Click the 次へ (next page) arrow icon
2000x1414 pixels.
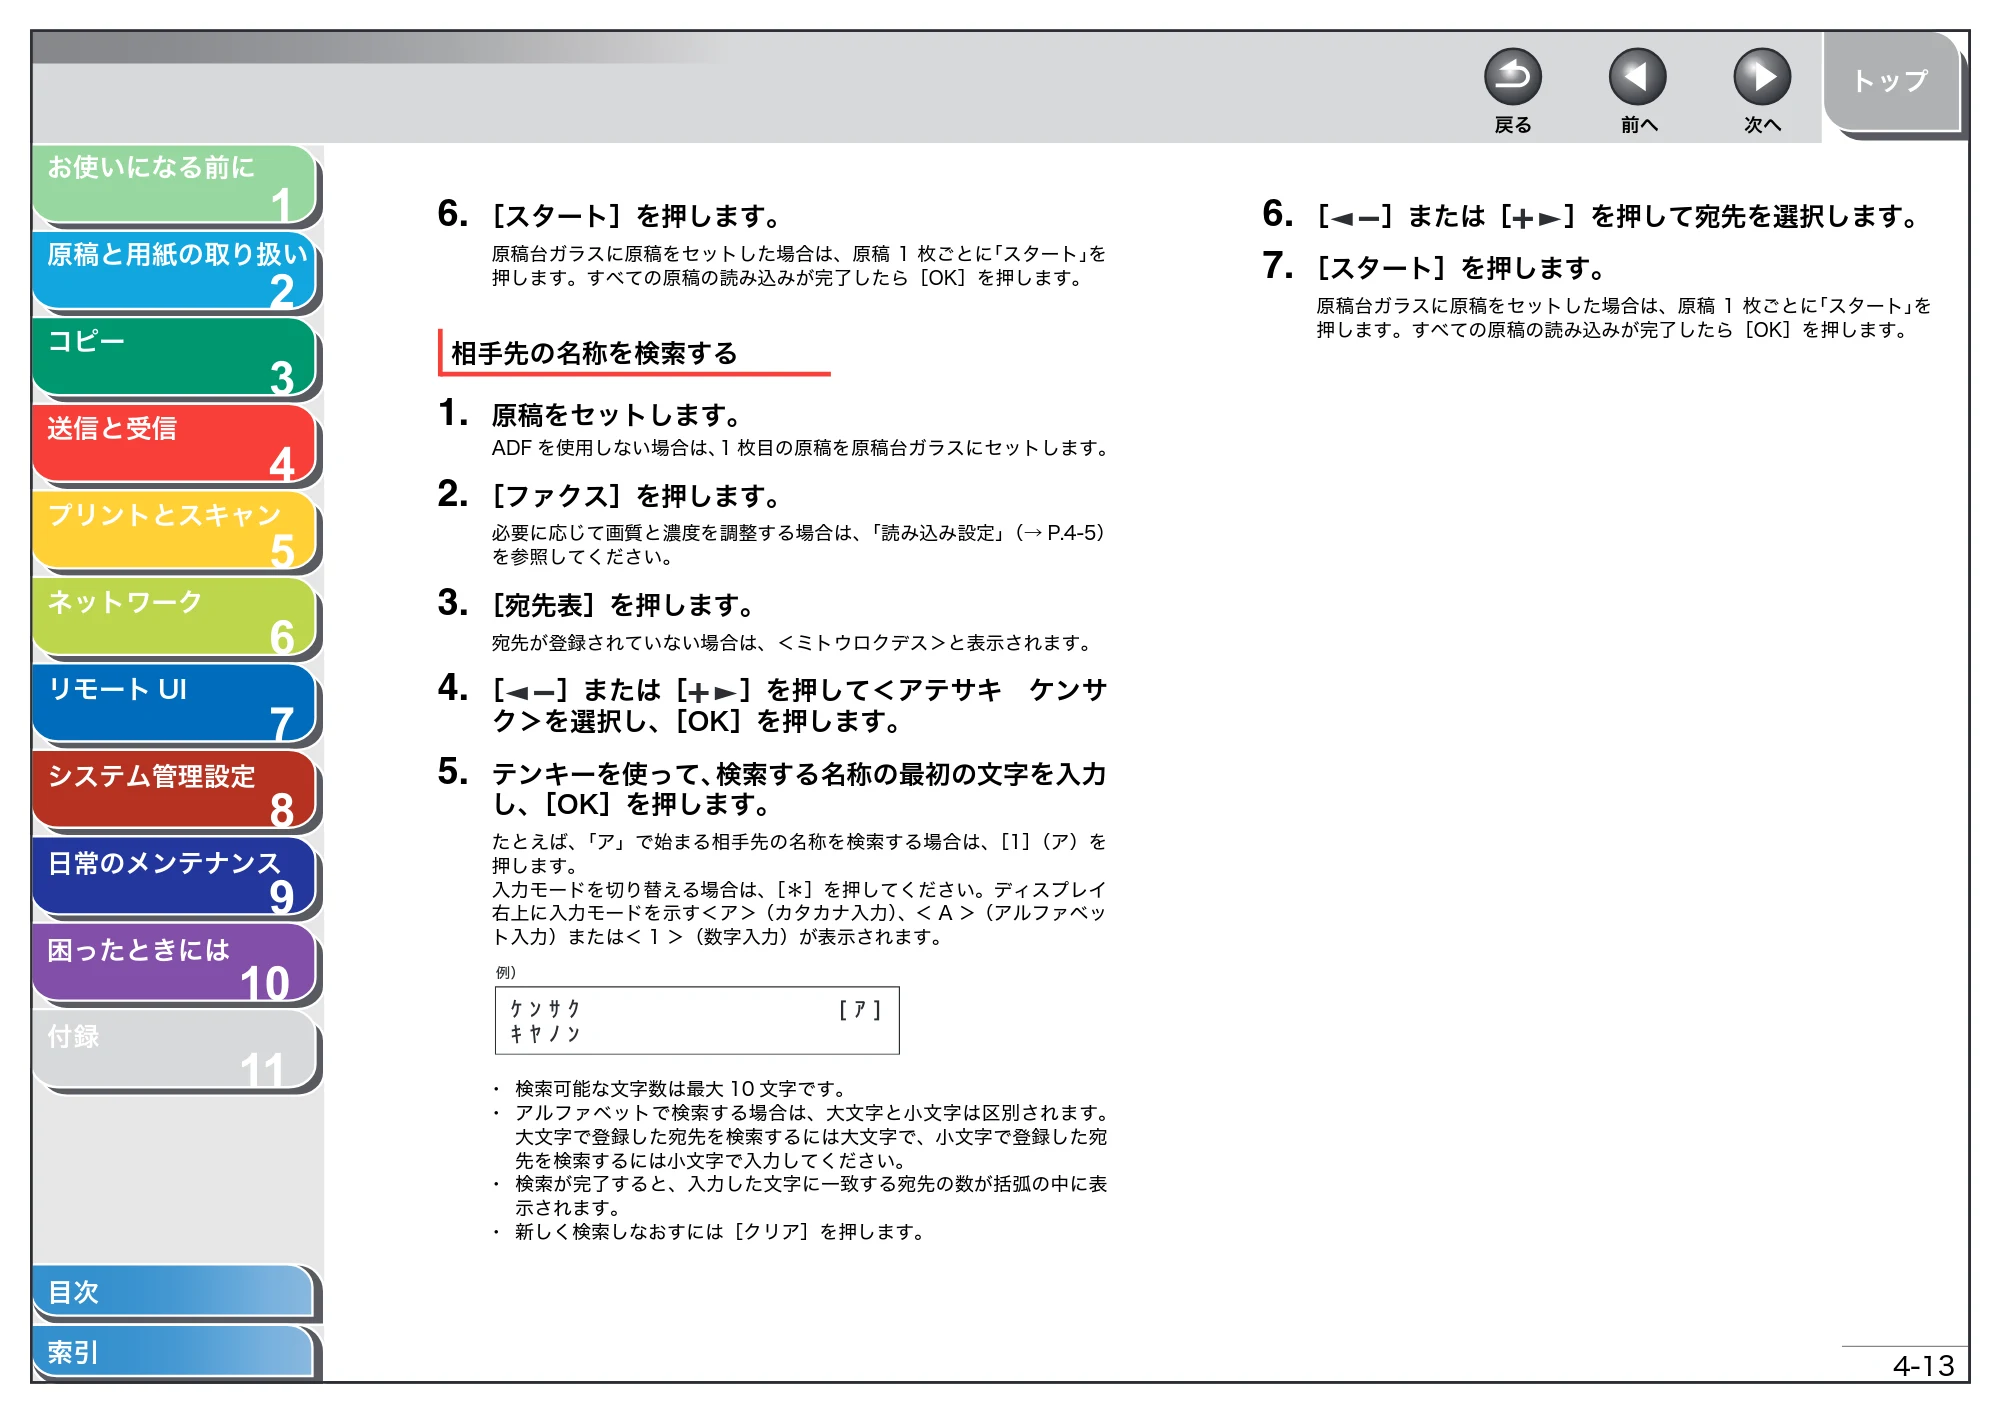pos(1761,77)
